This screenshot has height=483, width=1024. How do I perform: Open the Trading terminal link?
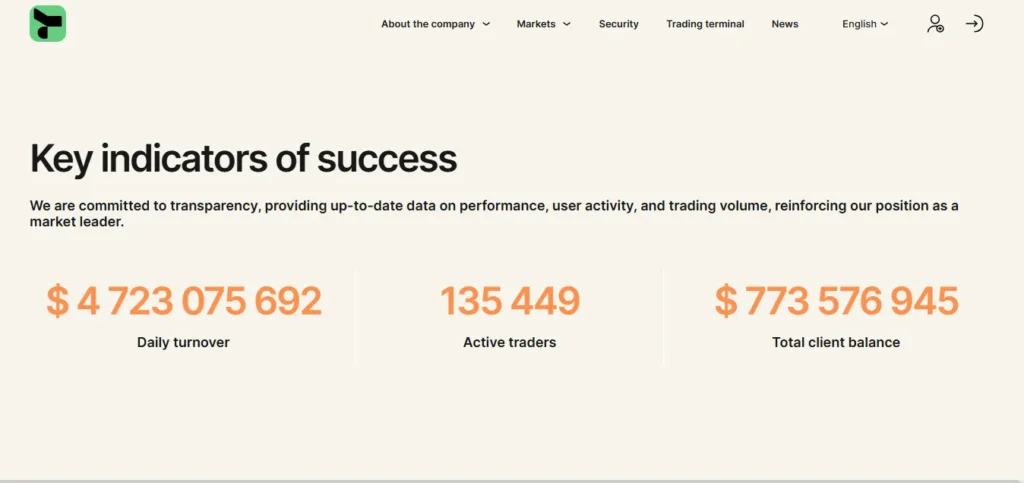(x=705, y=24)
